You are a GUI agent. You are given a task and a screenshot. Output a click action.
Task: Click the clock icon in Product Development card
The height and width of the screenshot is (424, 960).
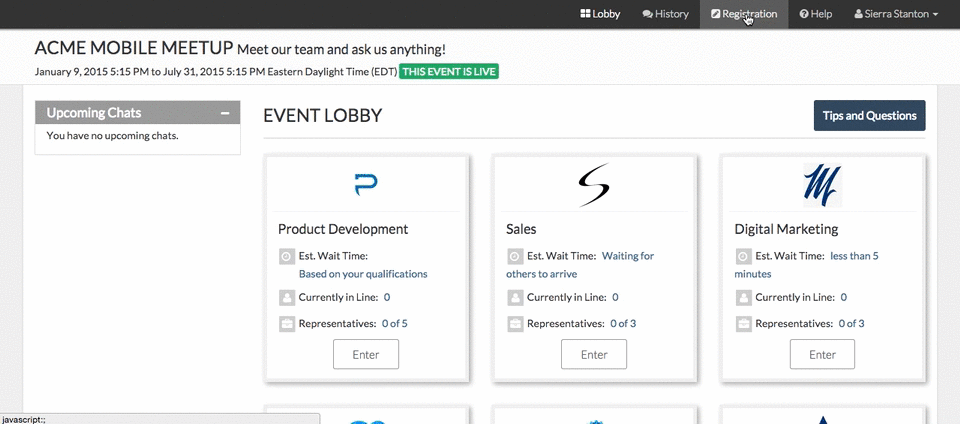tap(287, 256)
